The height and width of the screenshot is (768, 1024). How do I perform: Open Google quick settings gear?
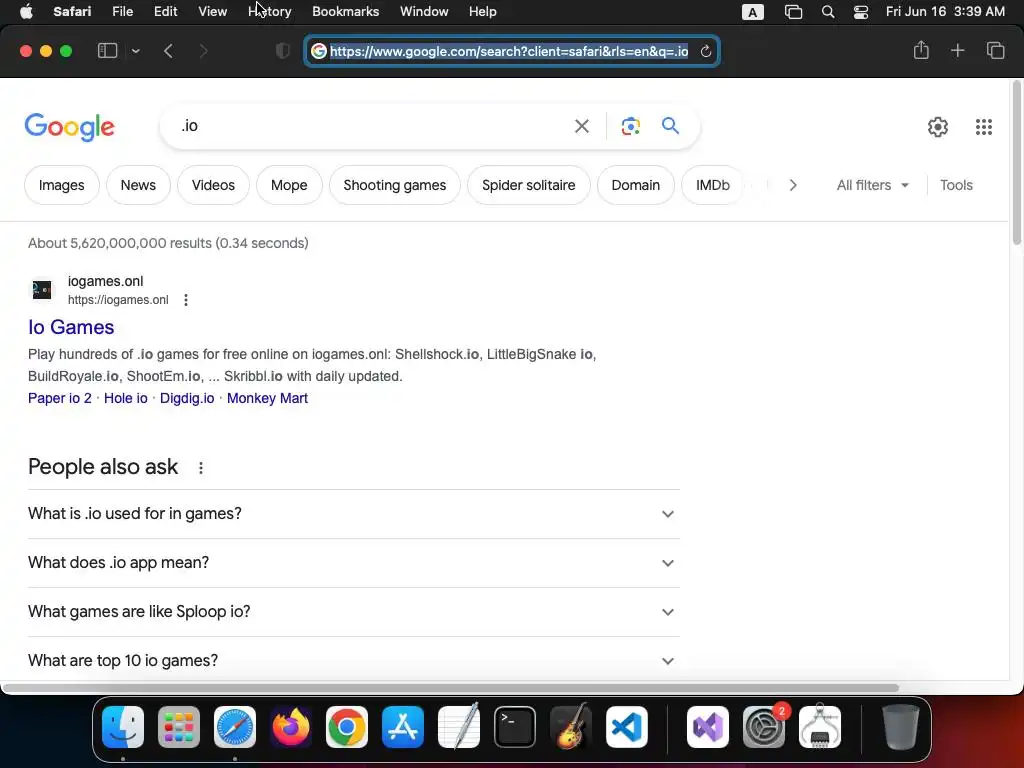click(x=938, y=127)
